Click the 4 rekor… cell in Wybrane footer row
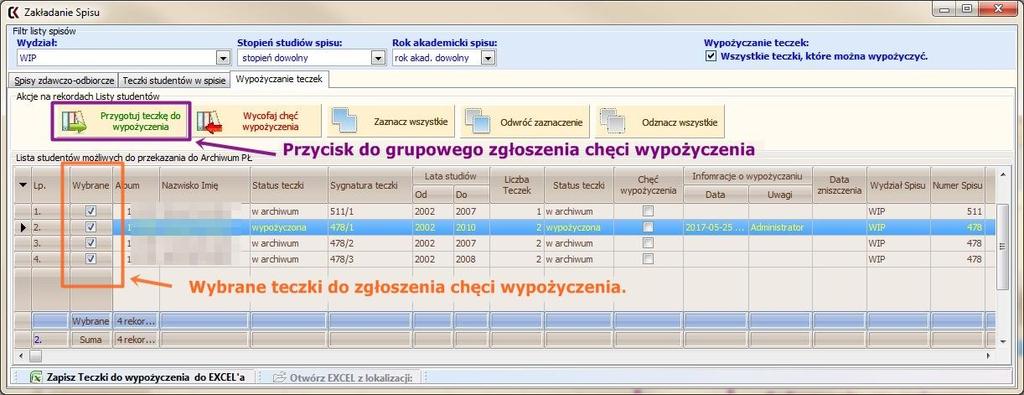 (136, 321)
